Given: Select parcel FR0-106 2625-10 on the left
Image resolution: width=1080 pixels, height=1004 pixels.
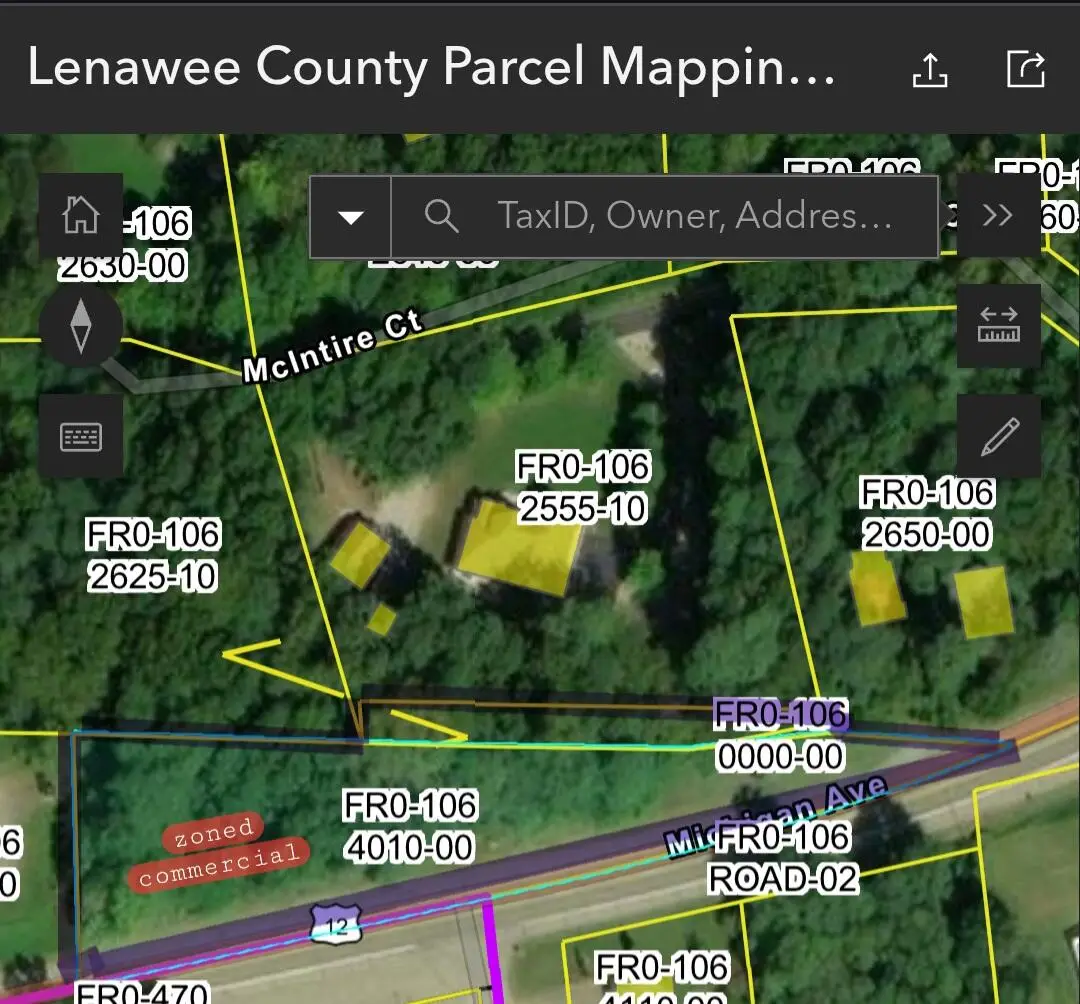Looking at the screenshot, I should (x=152, y=556).
